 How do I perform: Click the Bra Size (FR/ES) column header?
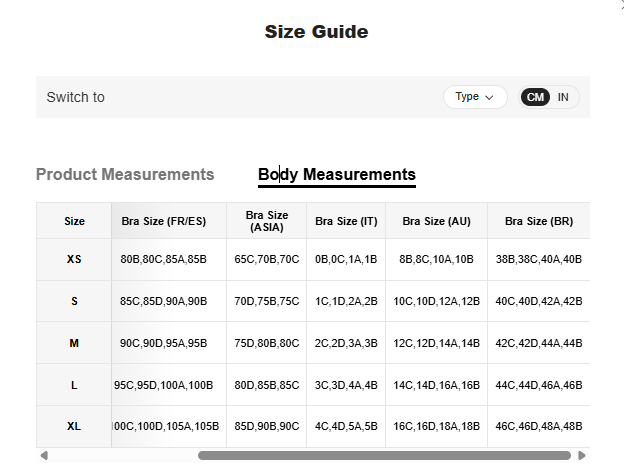click(168, 221)
